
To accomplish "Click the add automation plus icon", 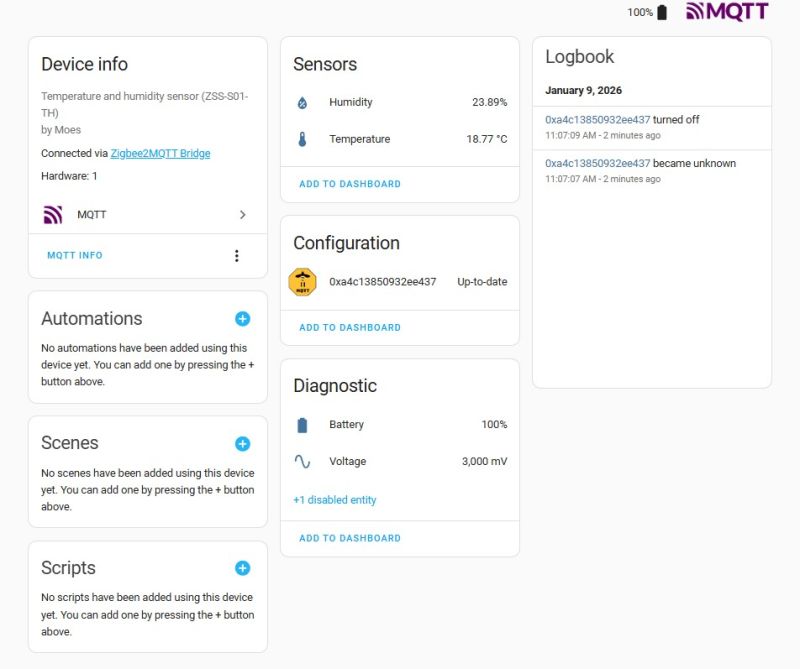I will 242,319.
